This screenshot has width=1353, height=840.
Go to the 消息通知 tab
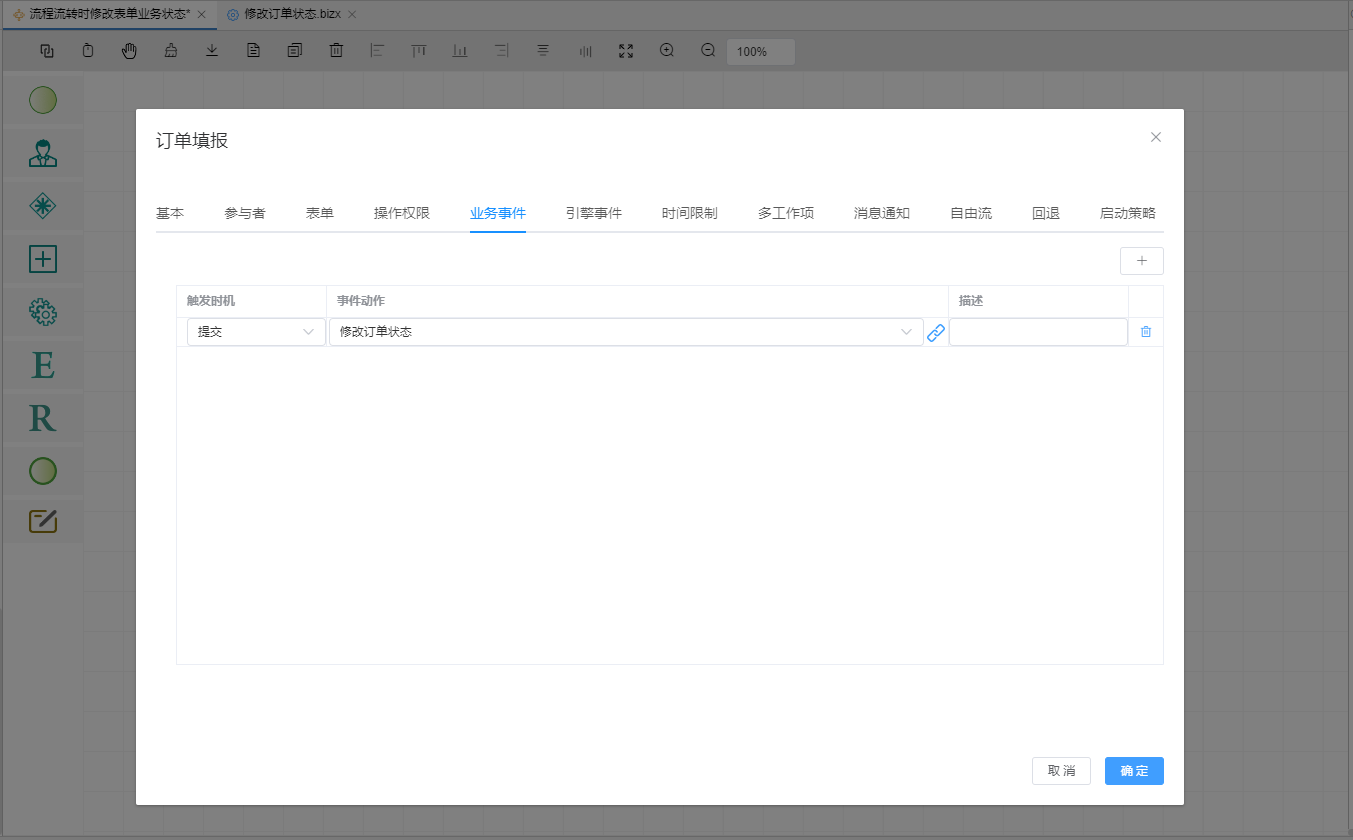pos(882,213)
